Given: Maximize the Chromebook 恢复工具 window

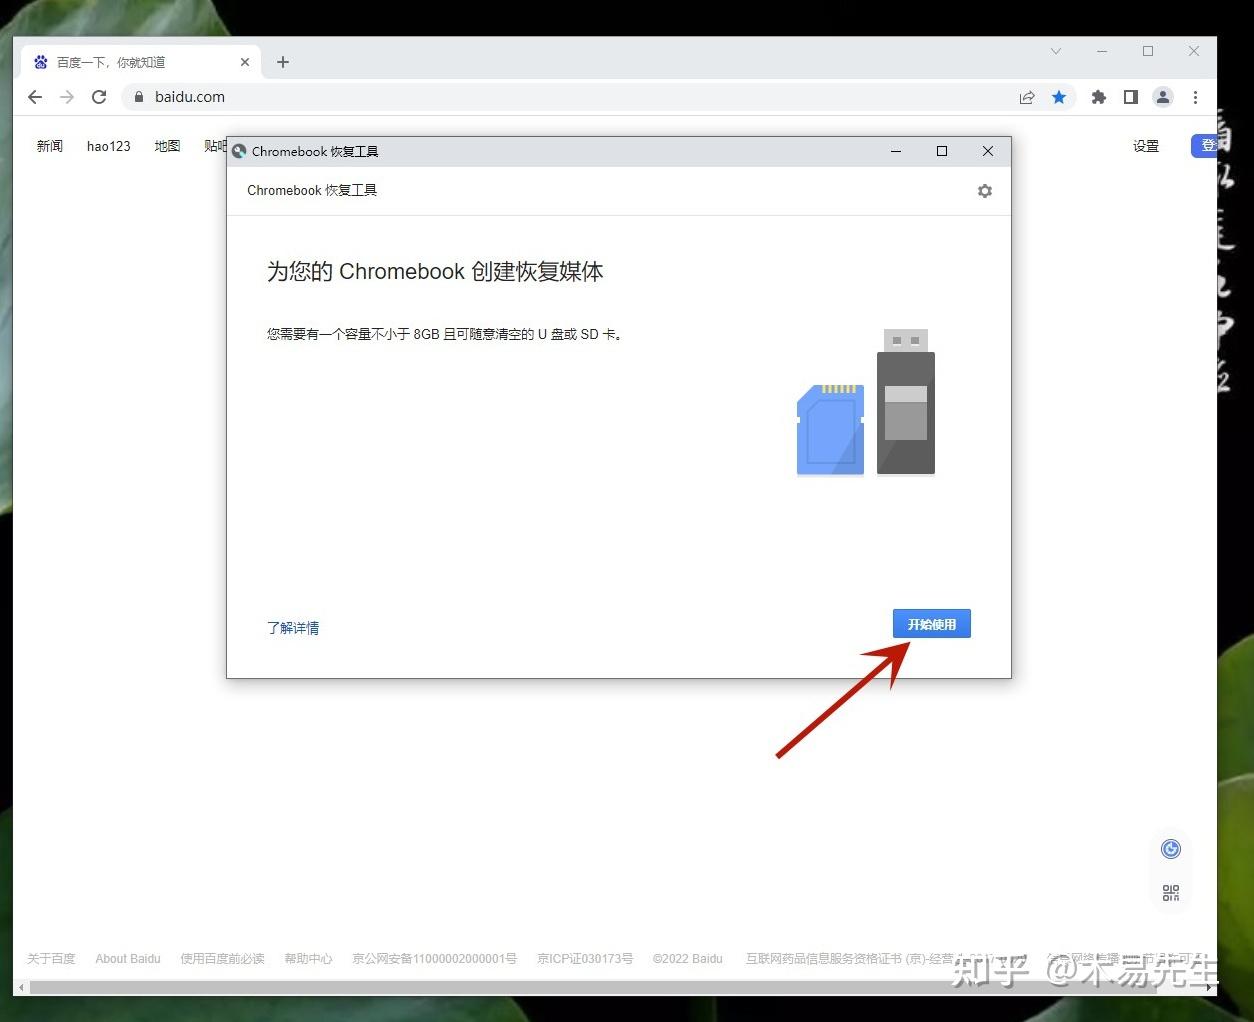Looking at the screenshot, I should click(942, 151).
